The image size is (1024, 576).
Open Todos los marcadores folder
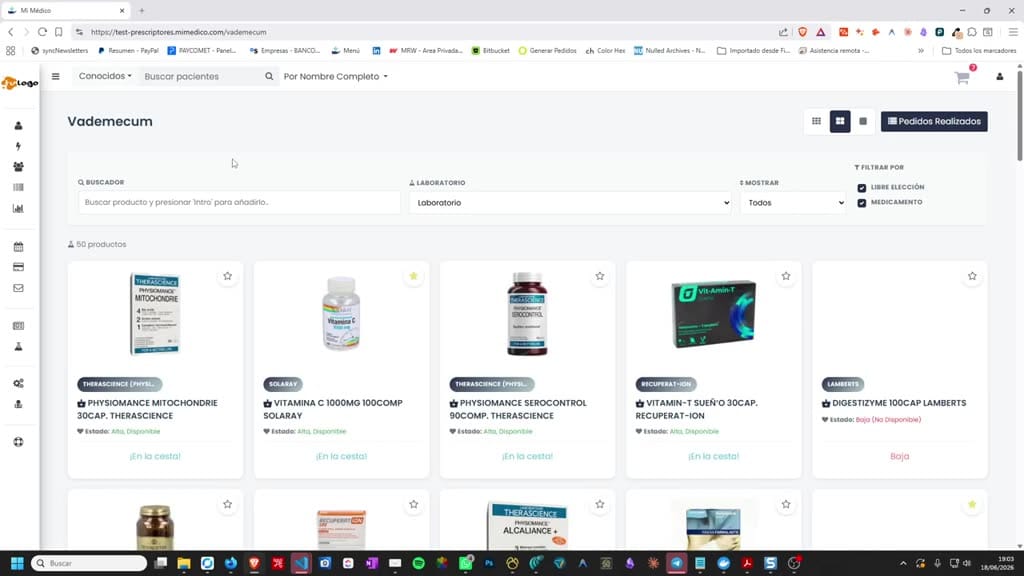click(979, 50)
